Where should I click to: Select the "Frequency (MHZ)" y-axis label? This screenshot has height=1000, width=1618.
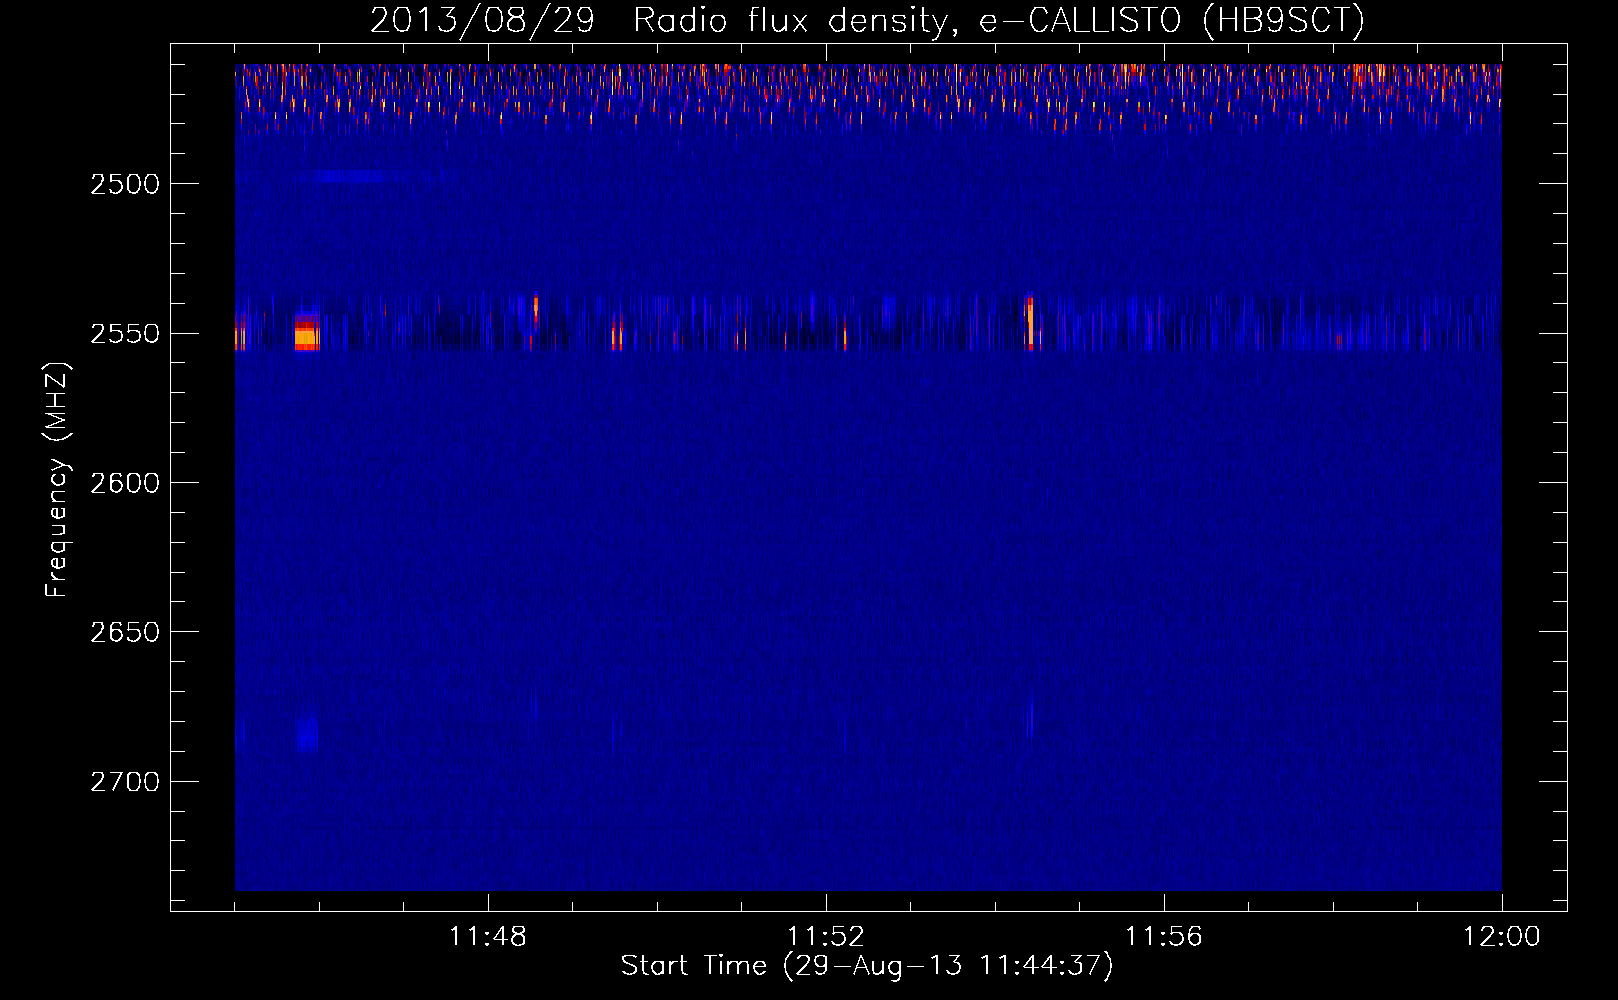point(56,480)
